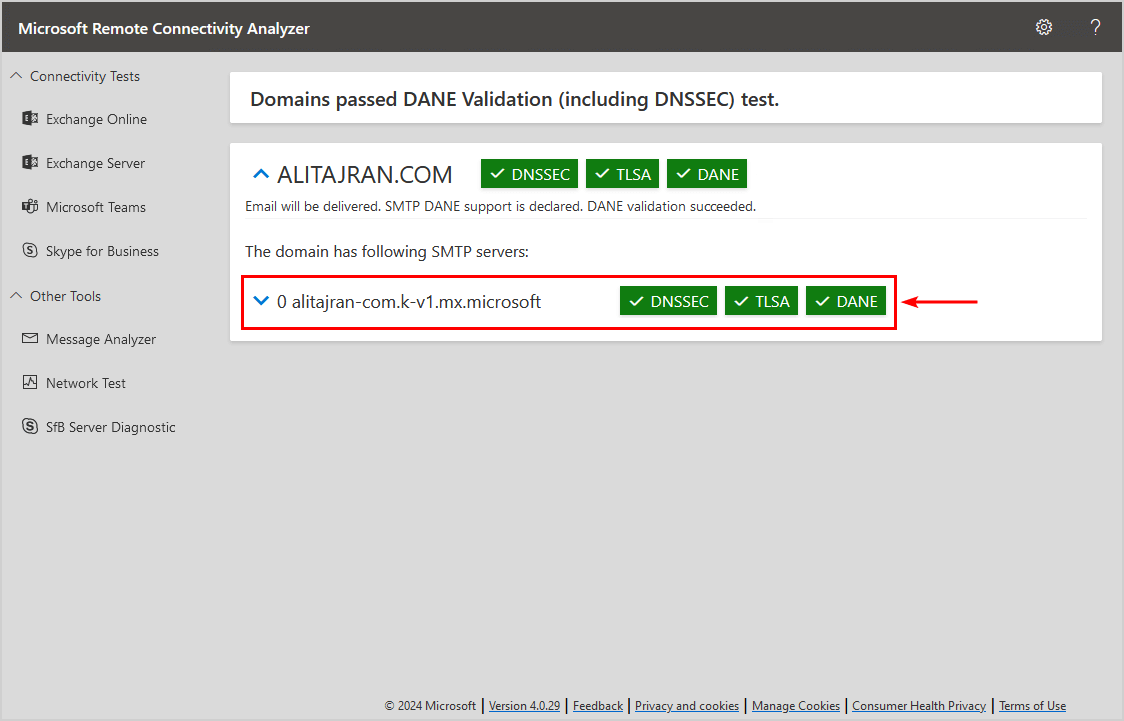Screen dimensions: 1124x721
Task: Select Exchange Online in sidebar
Action: (96, 119)
